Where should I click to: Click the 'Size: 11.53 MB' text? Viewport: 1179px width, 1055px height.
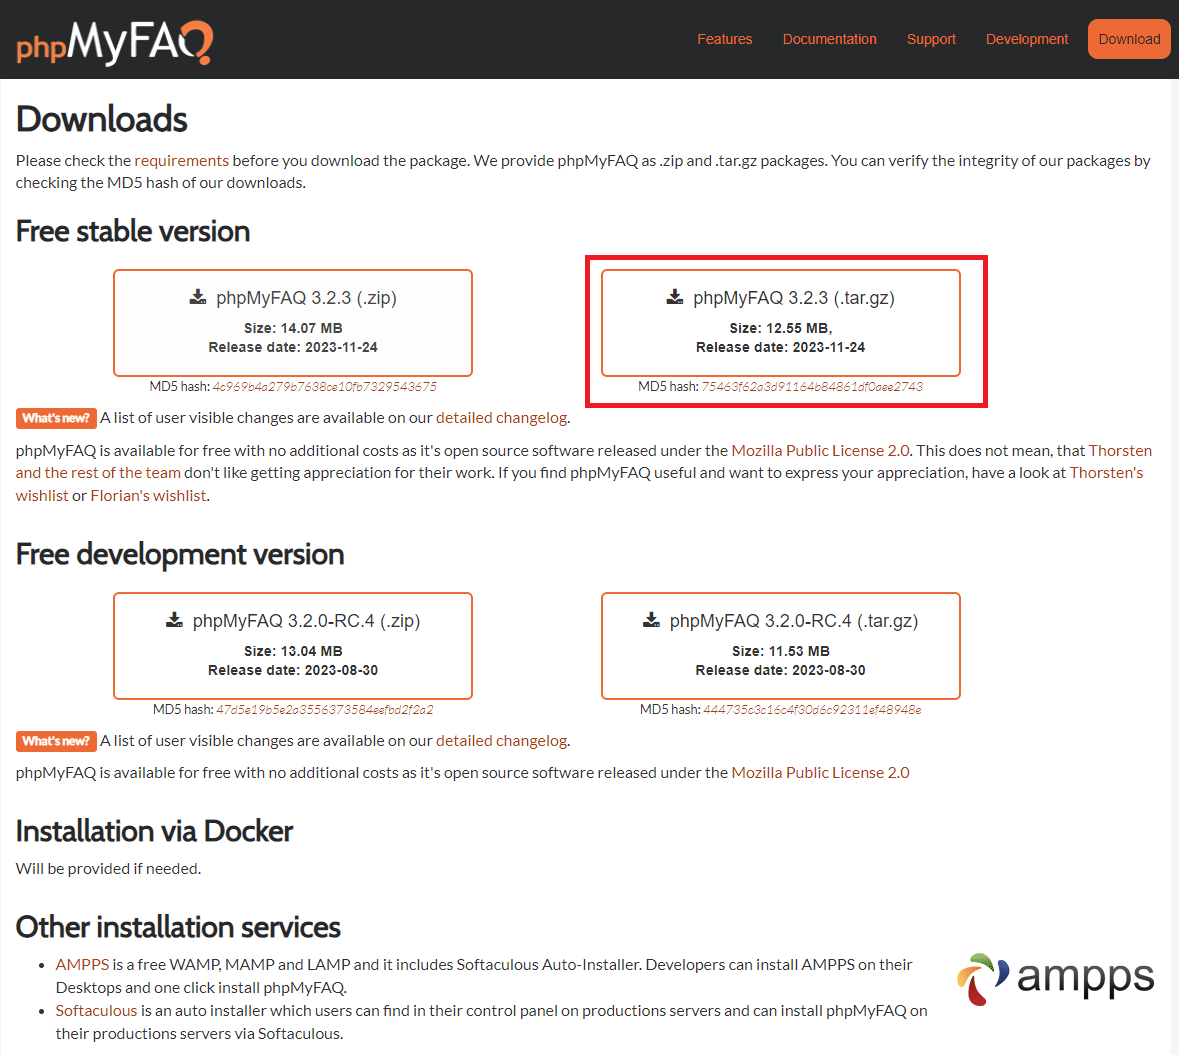pyautogui.click(x=780, y=652)
